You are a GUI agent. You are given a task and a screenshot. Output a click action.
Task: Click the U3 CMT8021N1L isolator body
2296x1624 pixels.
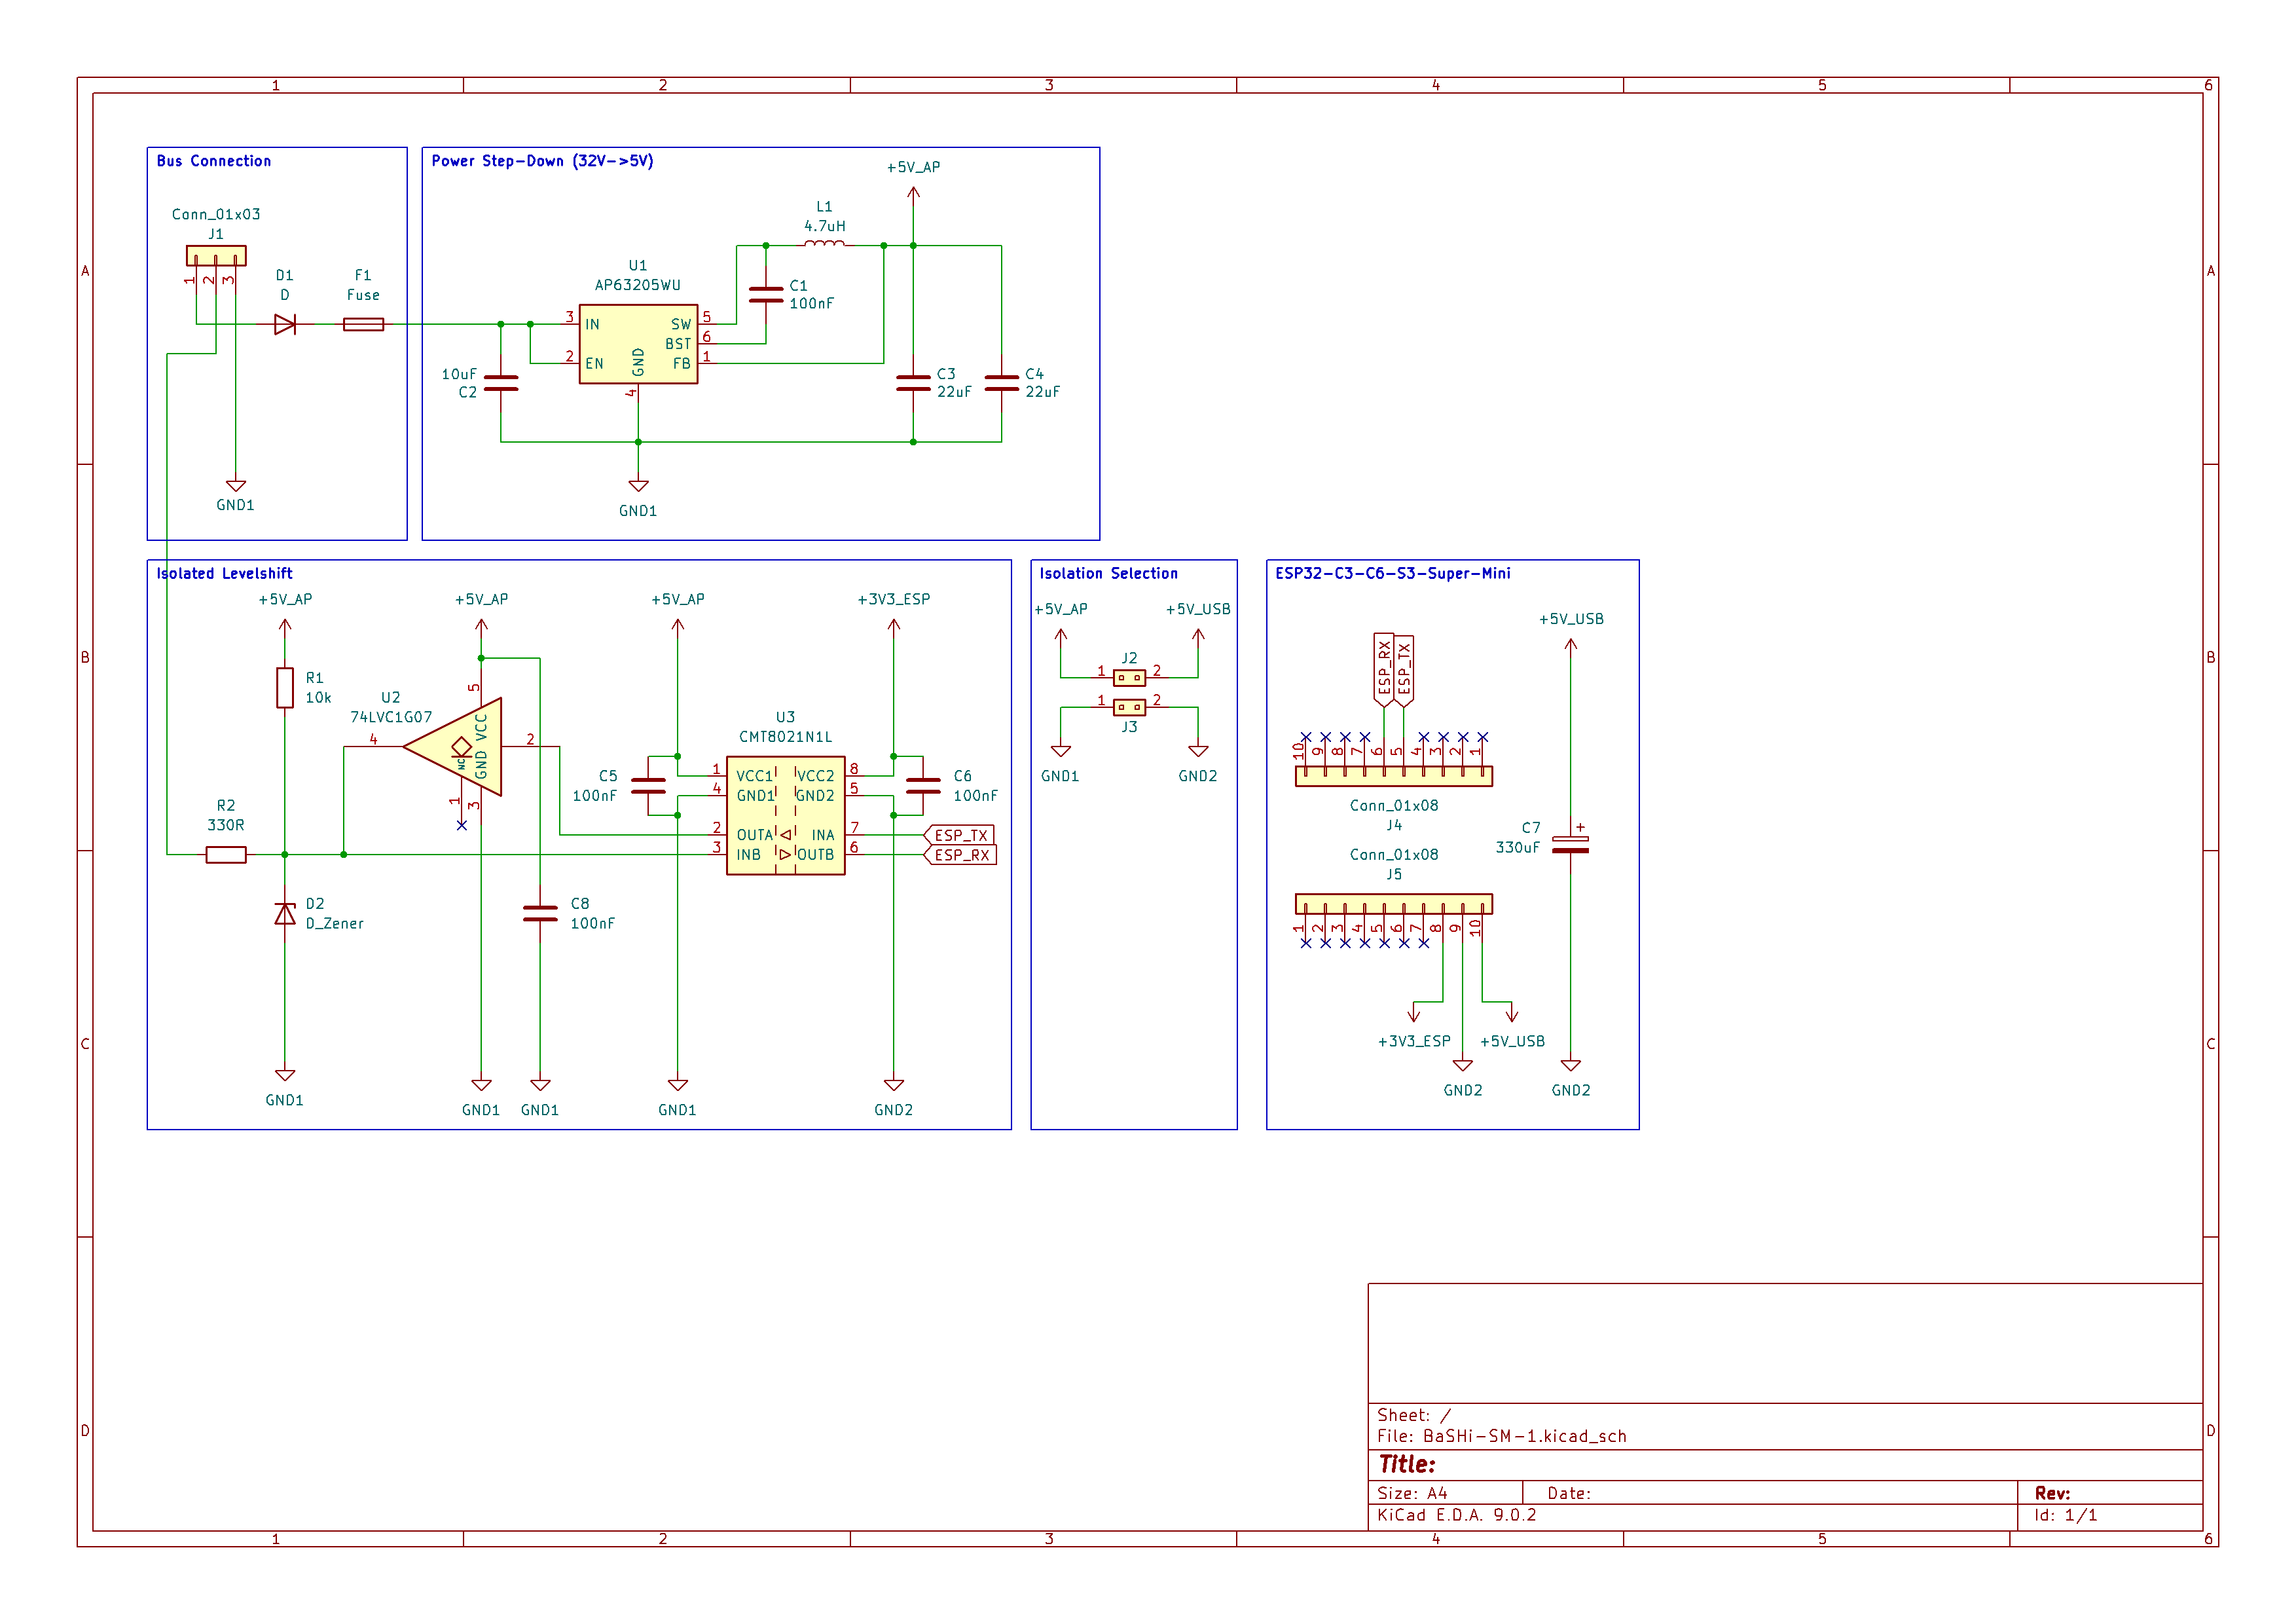(x=786, y=816)
